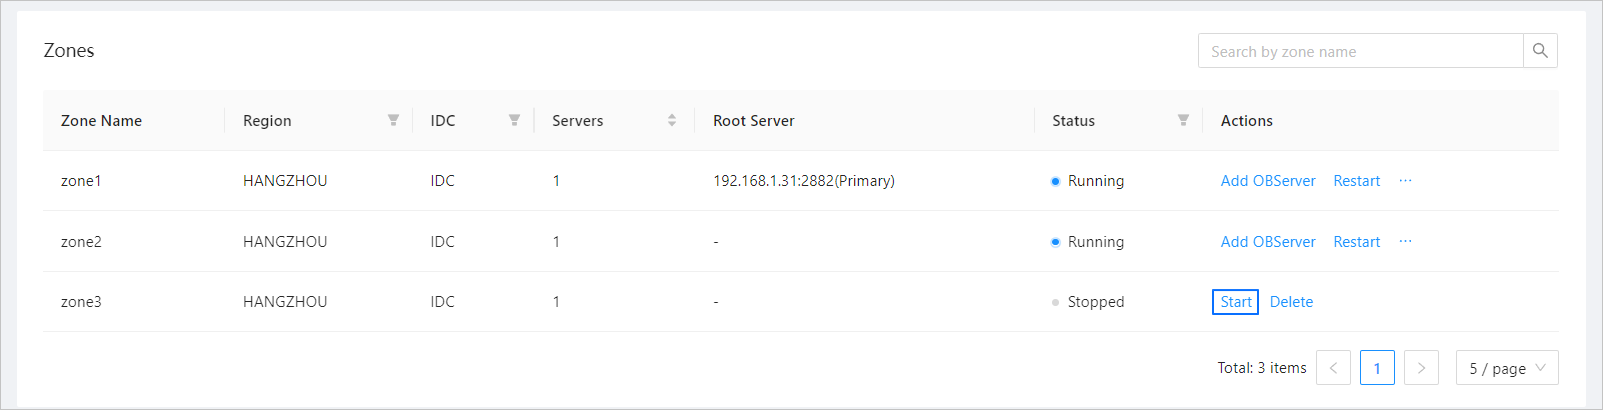Image resolution: width=1603 pixels, height=410 pixels.
Task: Restart zone1
Action: 1356,181
